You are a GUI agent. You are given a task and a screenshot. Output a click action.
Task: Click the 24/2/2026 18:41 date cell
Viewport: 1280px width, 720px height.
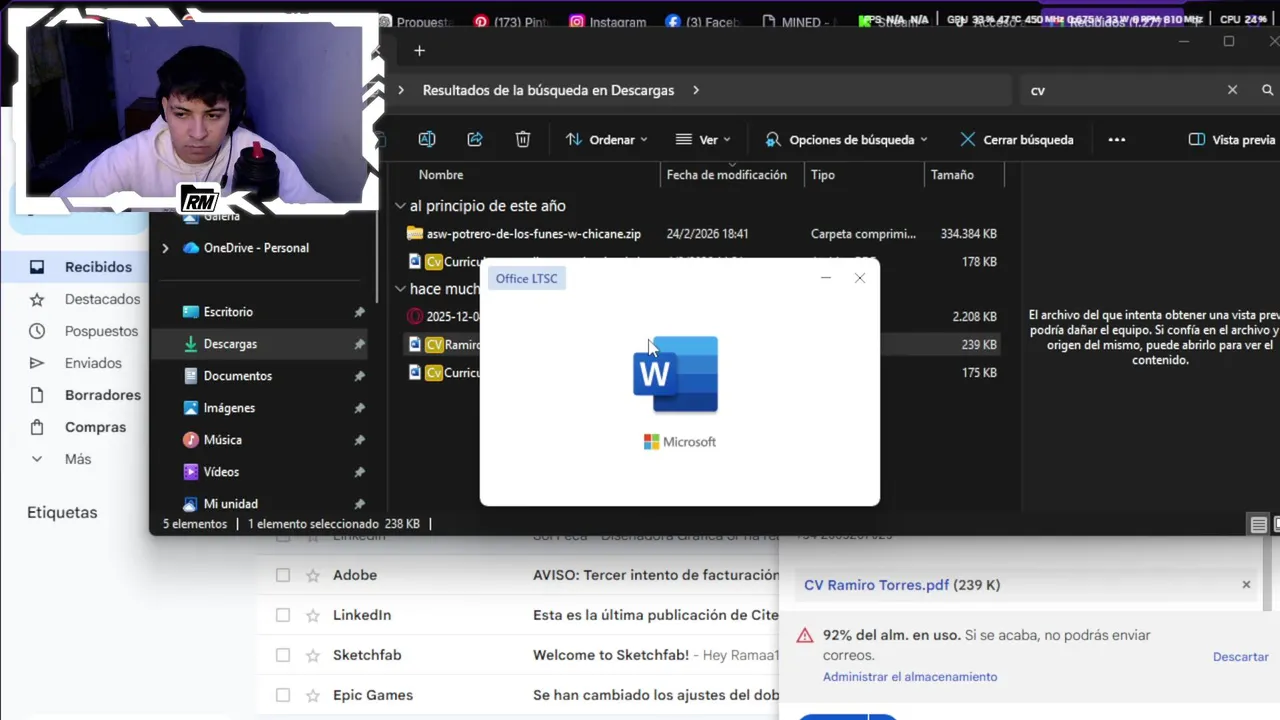tap(707, 234)
